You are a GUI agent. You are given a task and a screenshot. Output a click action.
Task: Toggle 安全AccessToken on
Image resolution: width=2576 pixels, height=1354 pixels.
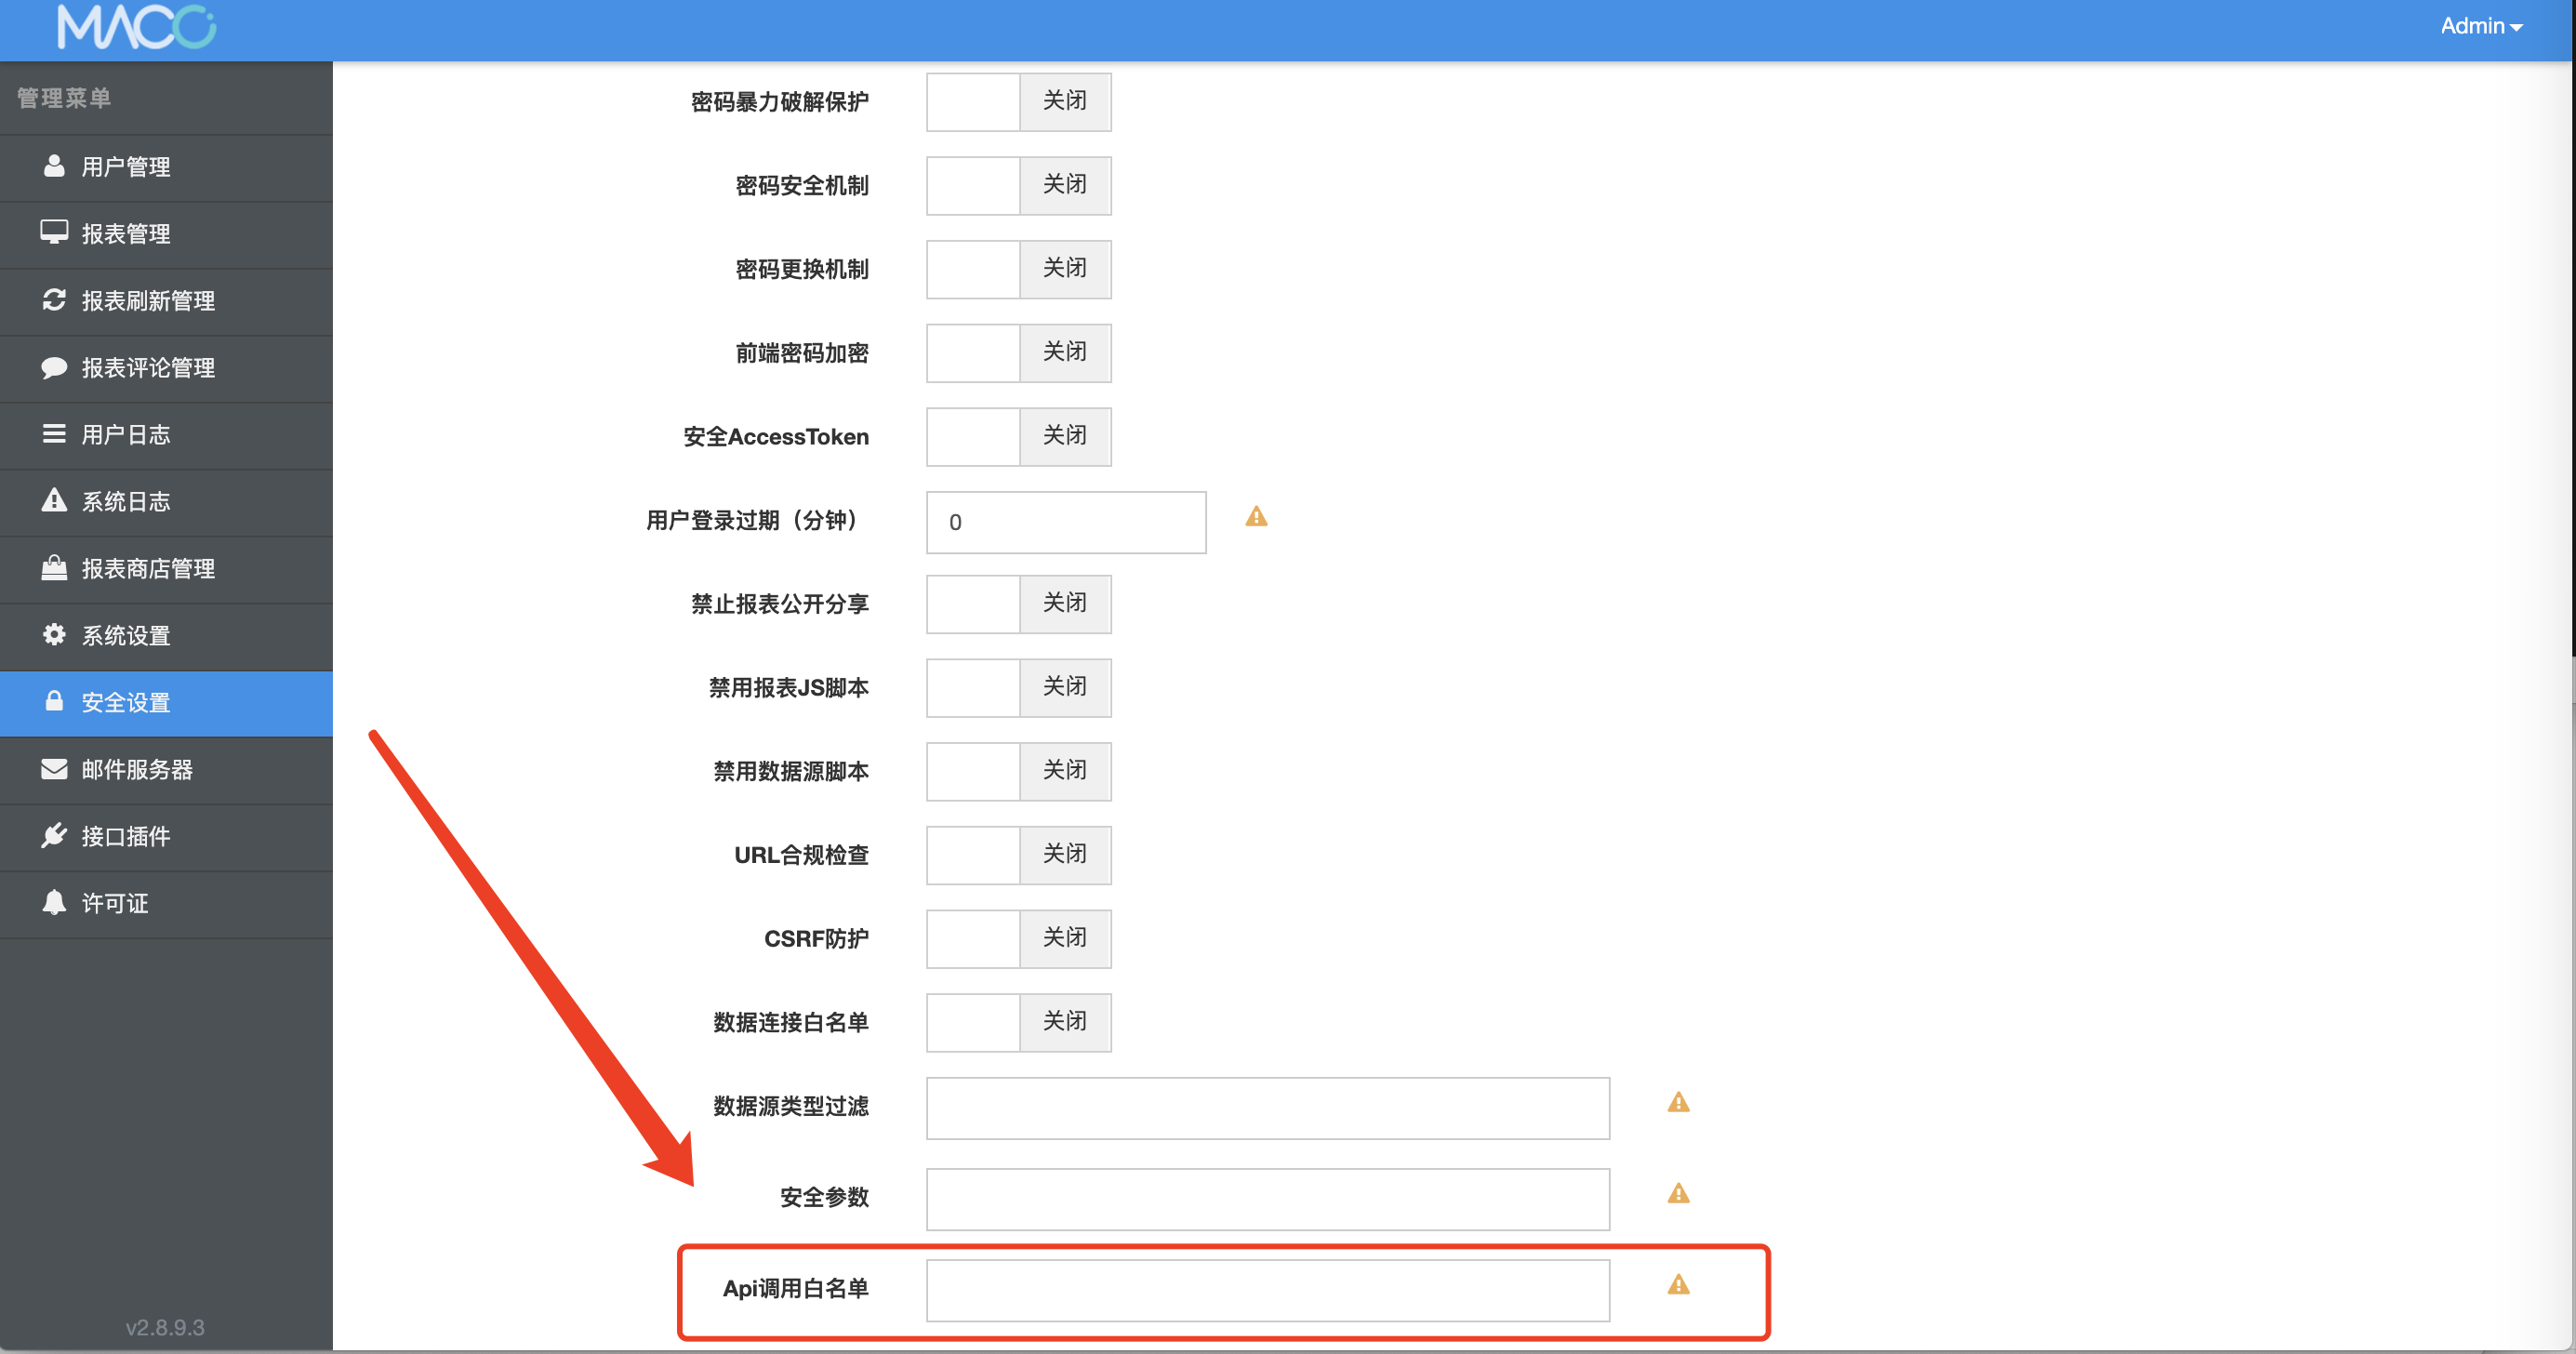[x=973, y=436]
